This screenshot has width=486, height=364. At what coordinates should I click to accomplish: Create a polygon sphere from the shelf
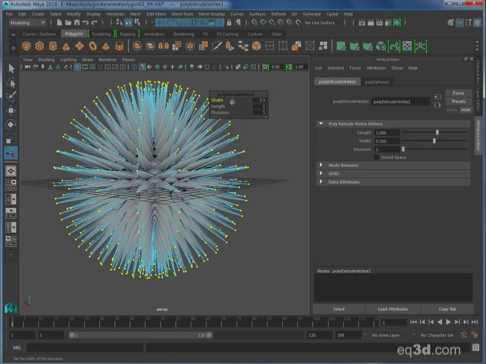tap(26, 46)
